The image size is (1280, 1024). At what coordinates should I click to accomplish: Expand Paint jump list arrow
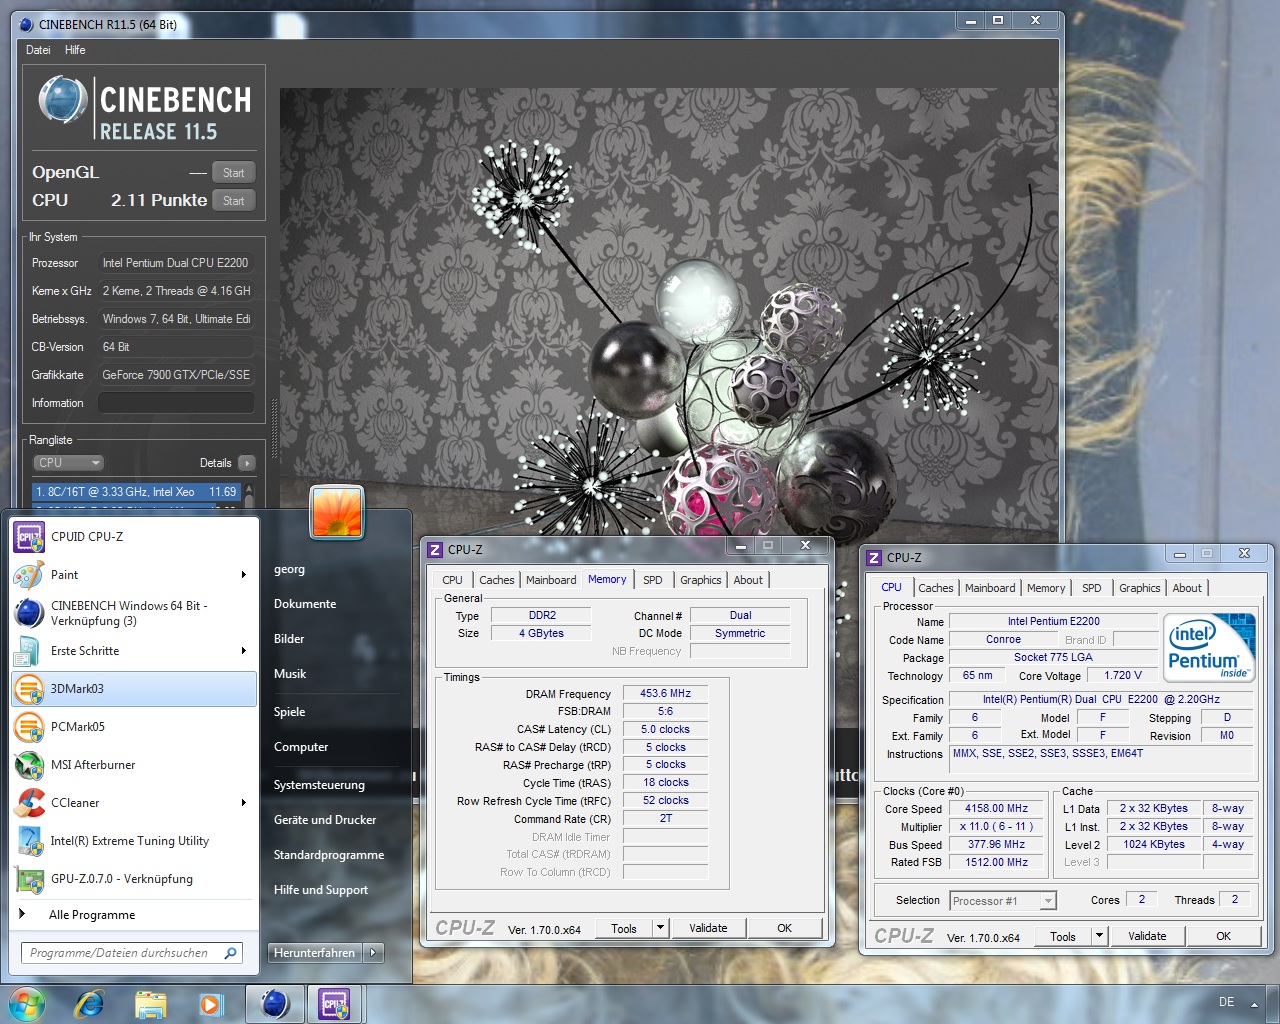pyautogui.click(x=243, y=575)
